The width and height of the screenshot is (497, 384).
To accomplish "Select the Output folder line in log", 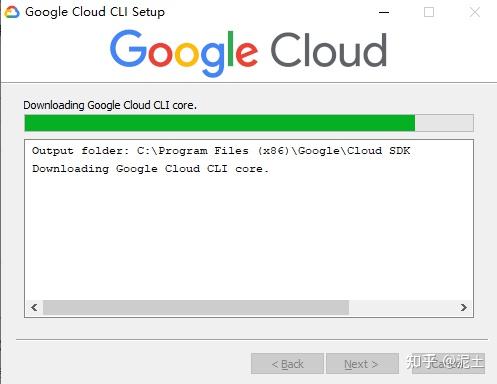I will click(x=221, y=151).
